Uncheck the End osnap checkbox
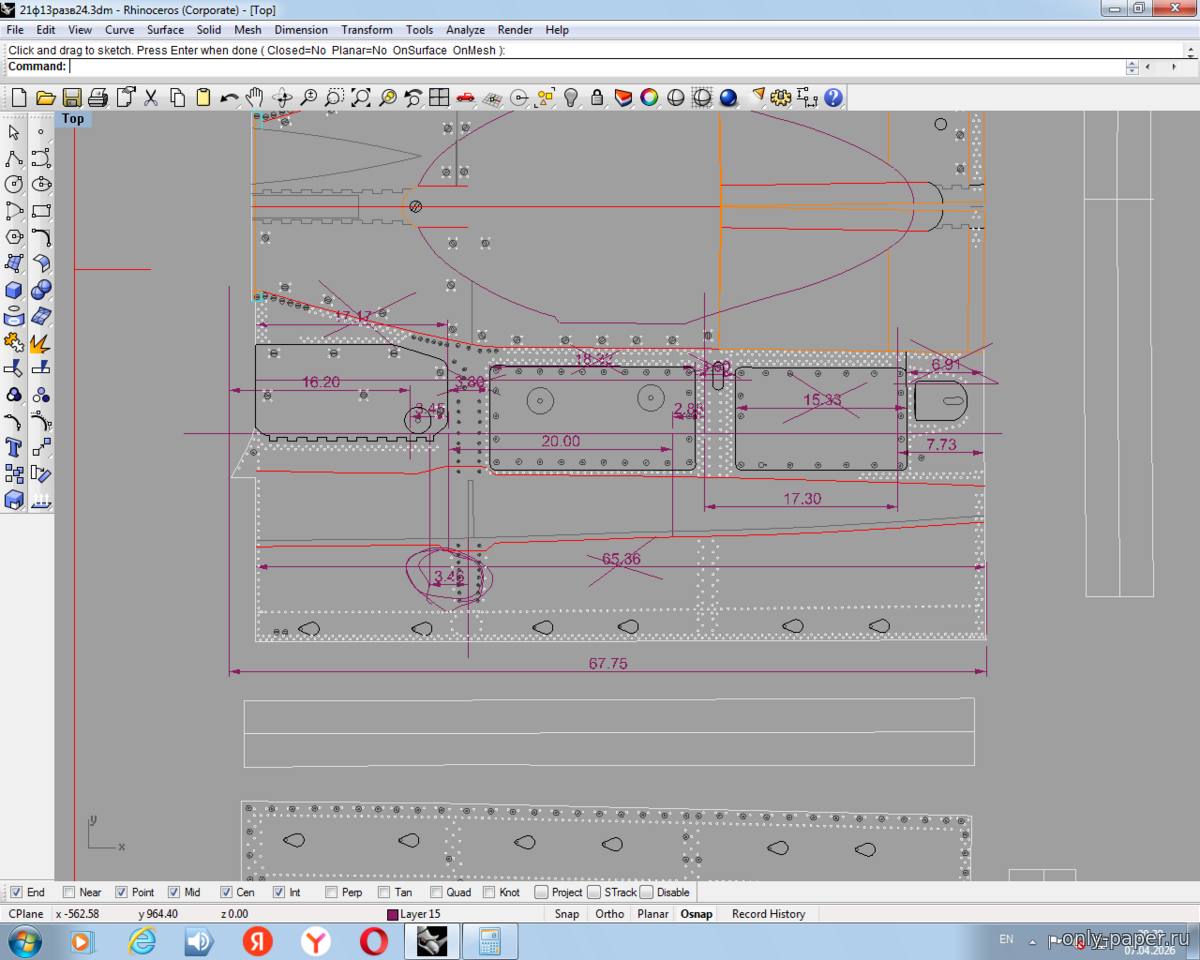This screenshot has height=960, width=1200. [x=15, y=892]
